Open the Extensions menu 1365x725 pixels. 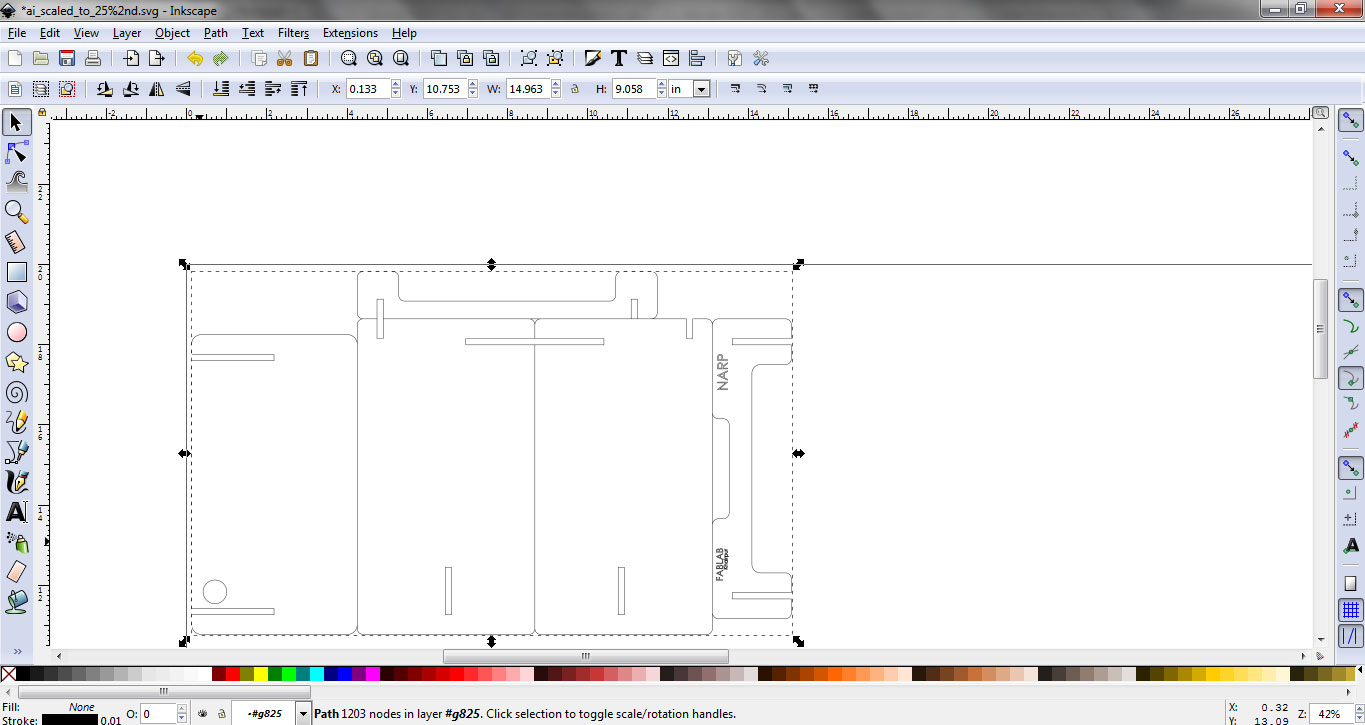point(350,33)
